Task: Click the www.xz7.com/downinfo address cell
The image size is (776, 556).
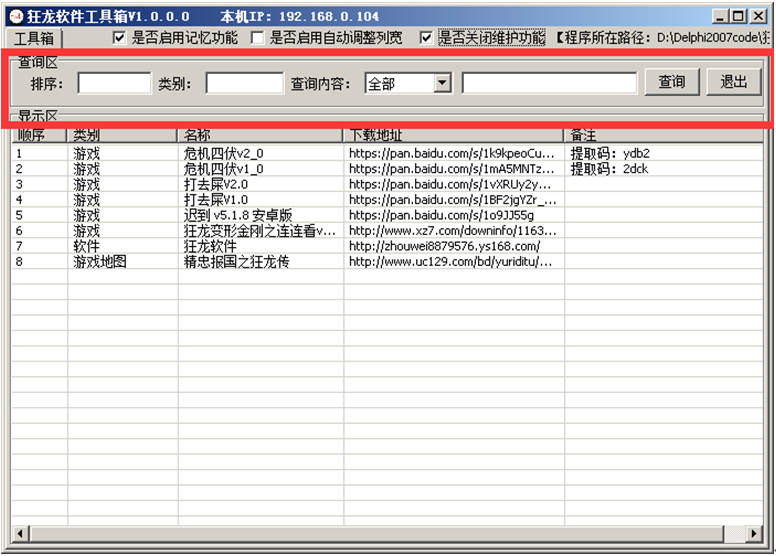Action: [454, 230]
